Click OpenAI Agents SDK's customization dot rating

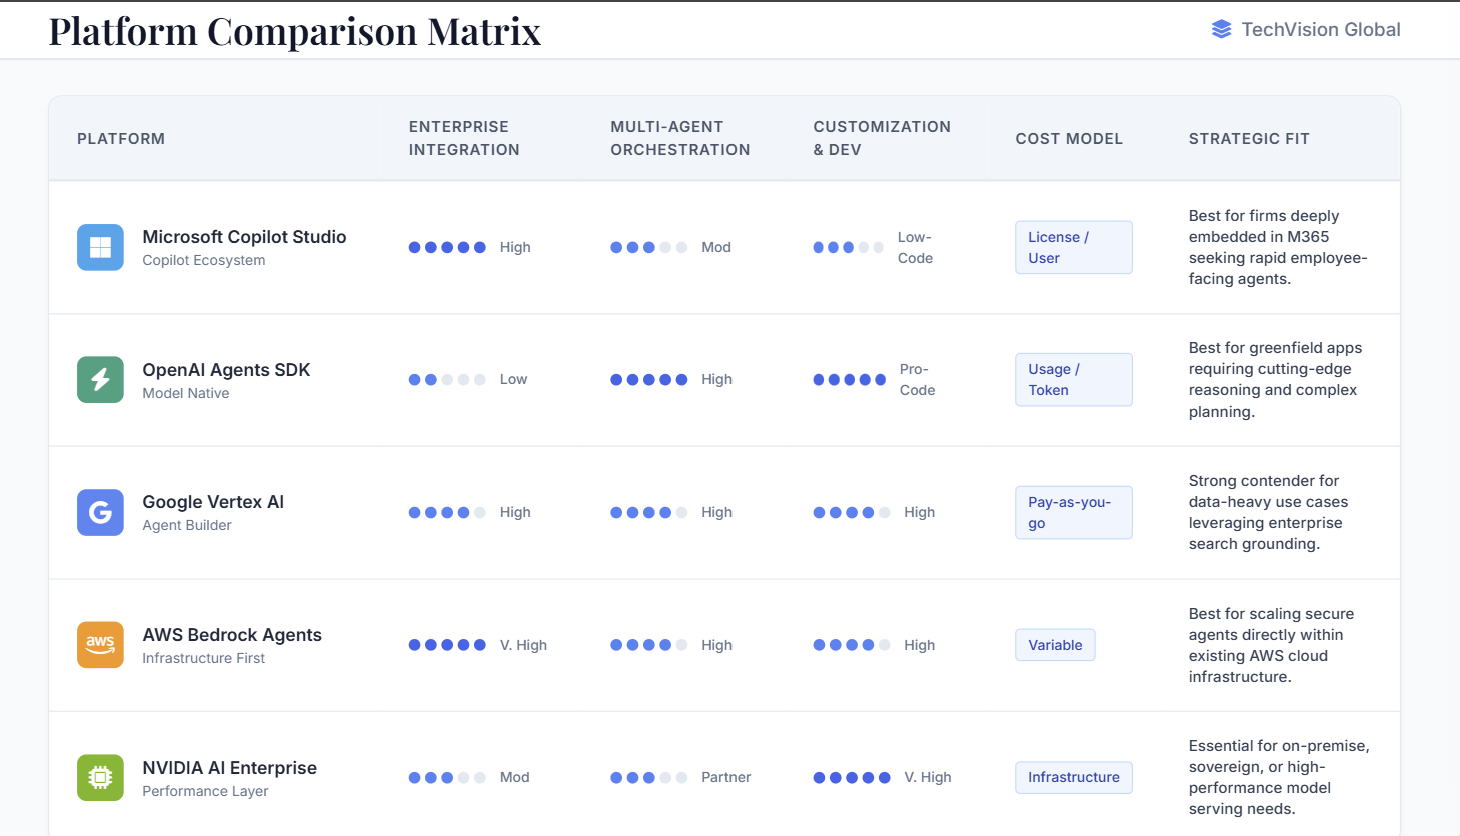(849, 380)
